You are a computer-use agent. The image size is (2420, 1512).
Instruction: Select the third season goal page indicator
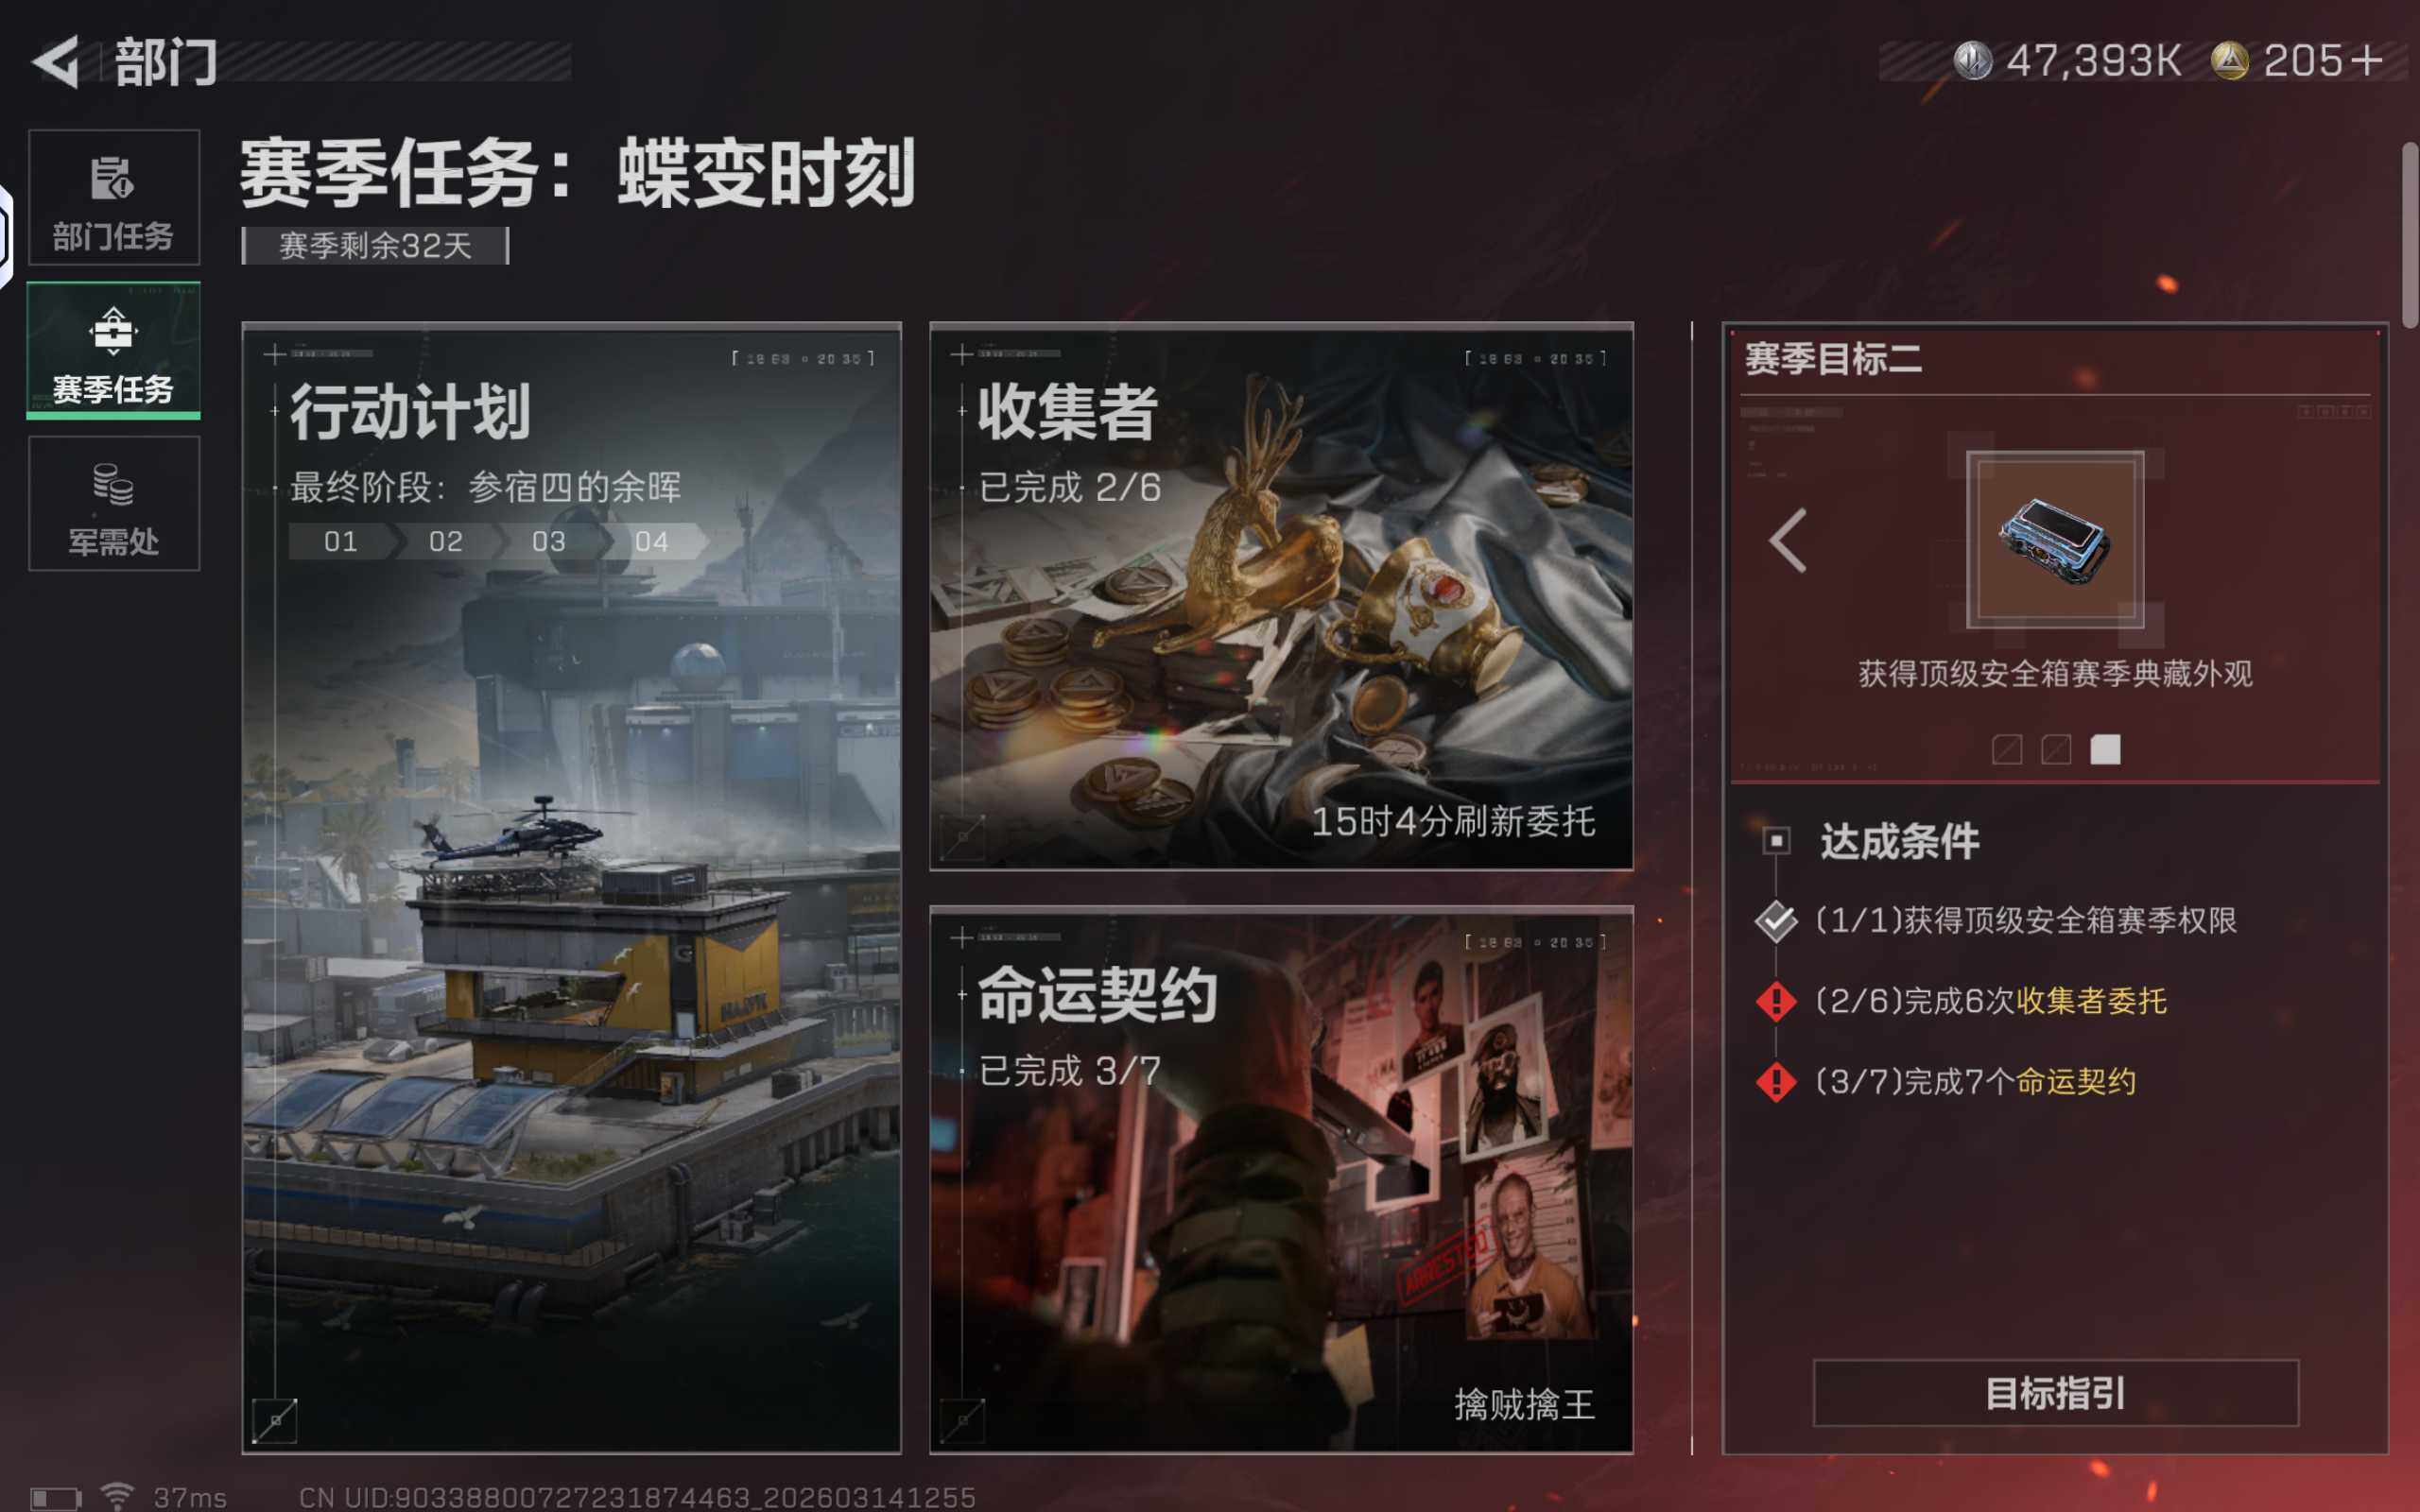pyautogui.click(x=2105, y=749)
